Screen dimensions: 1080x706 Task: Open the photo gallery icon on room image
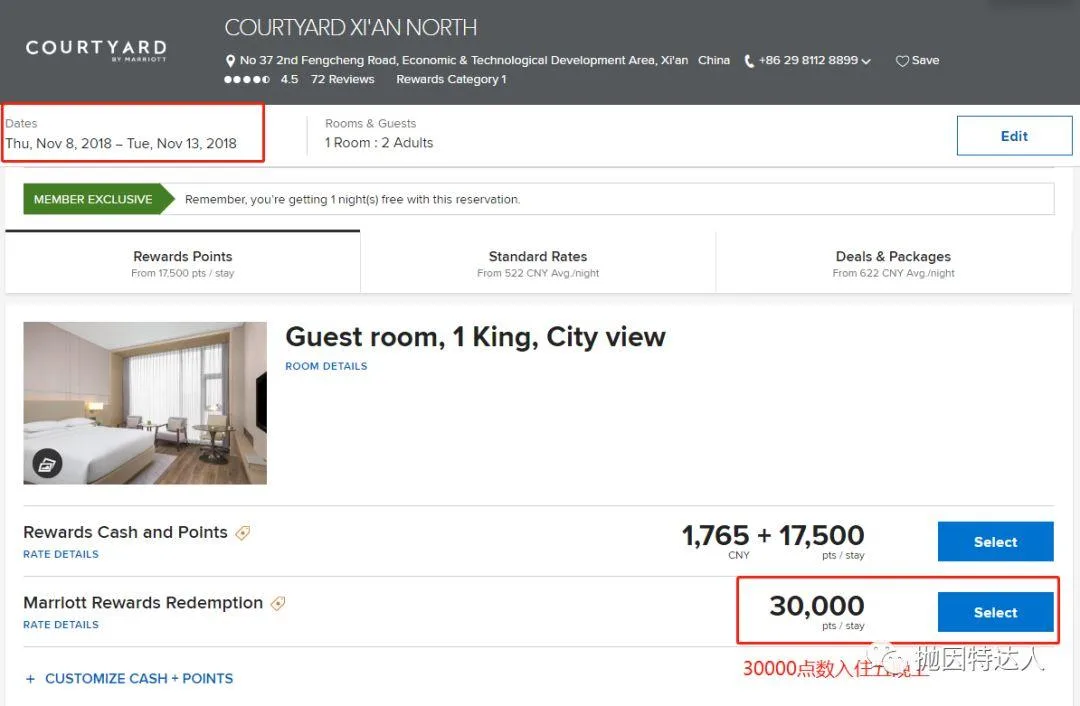point(48,463)
